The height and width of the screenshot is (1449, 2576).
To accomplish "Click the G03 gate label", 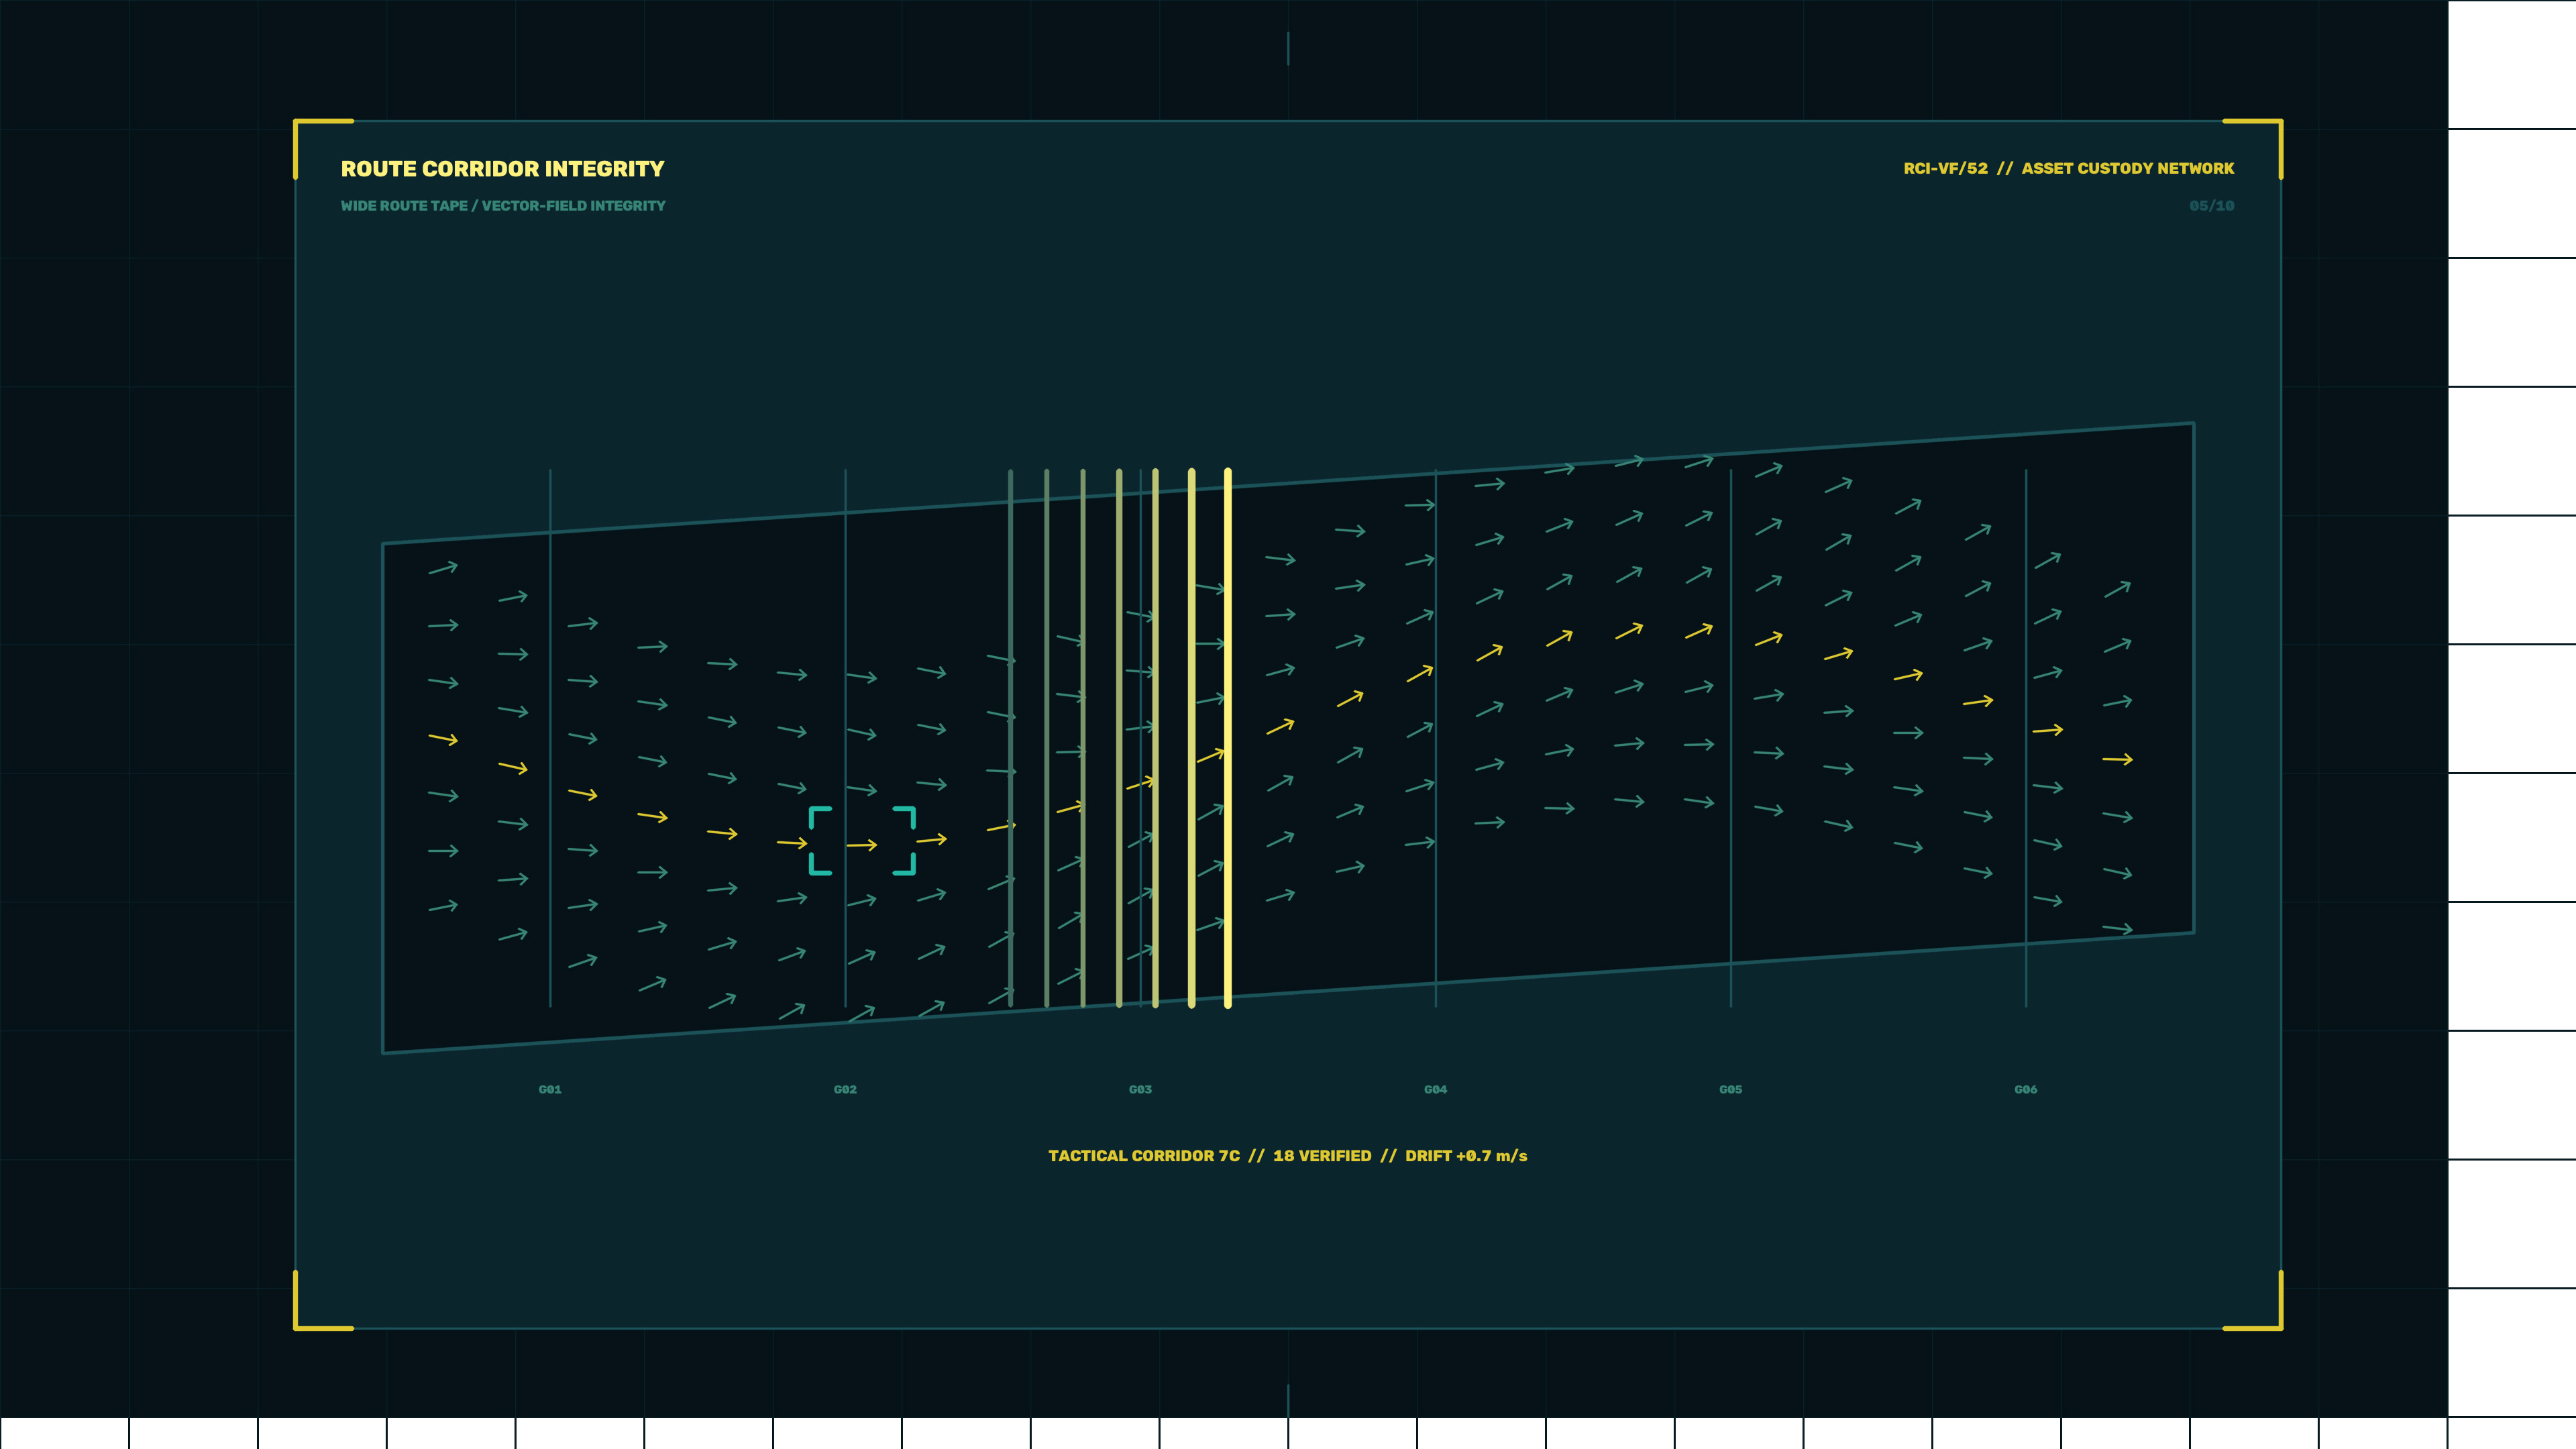I will 1140,1089.
